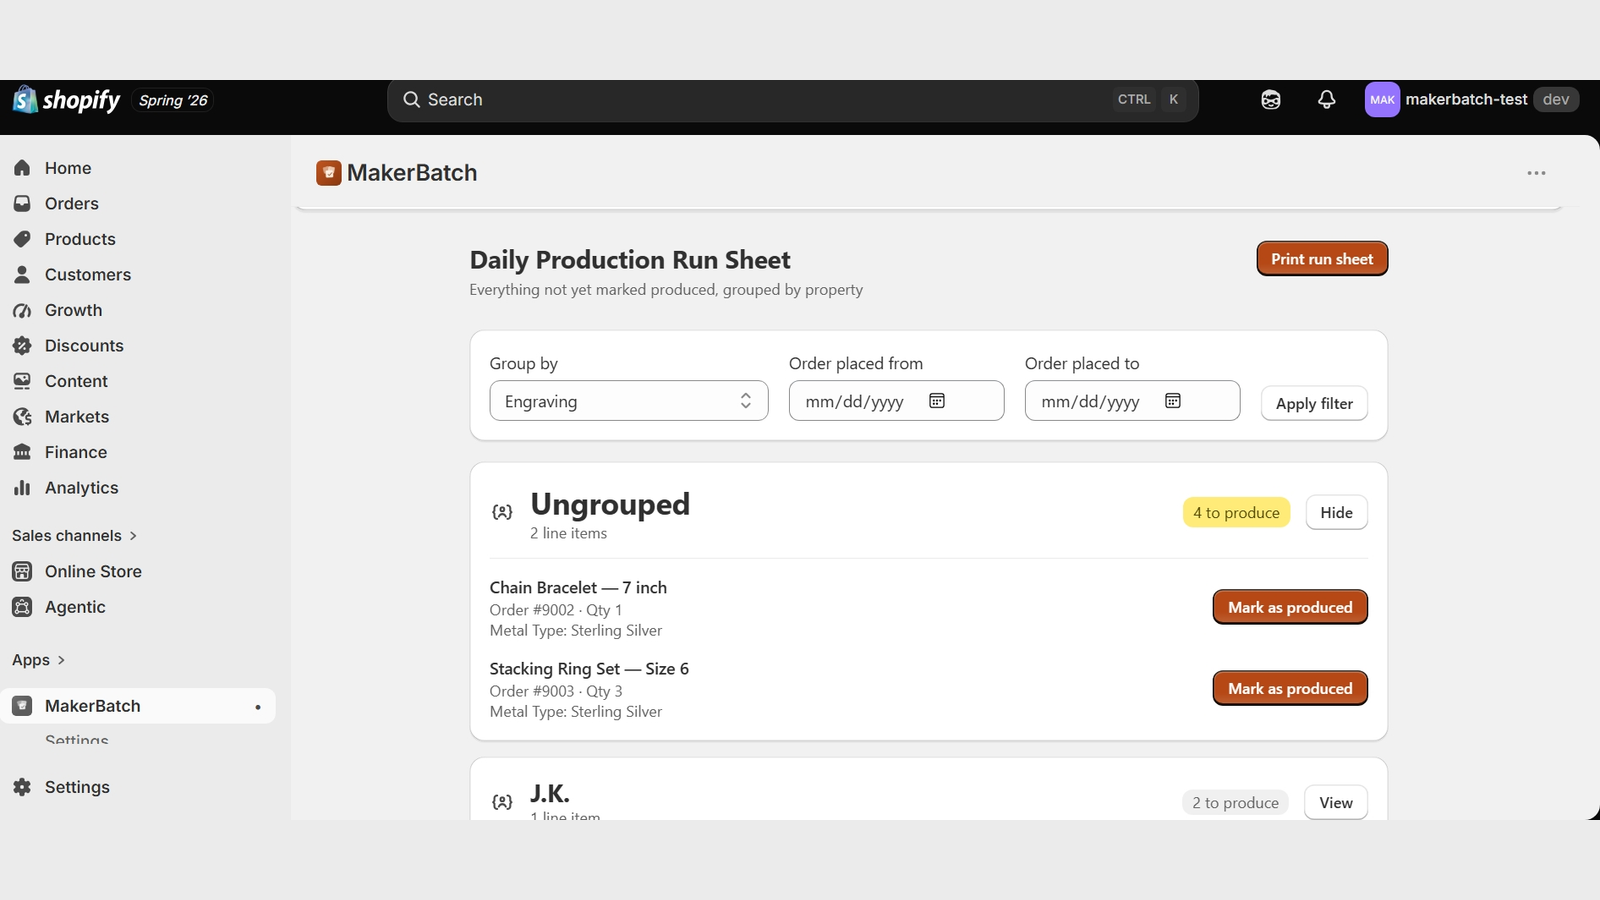Open Online Store sales channel

click(93, 571)
